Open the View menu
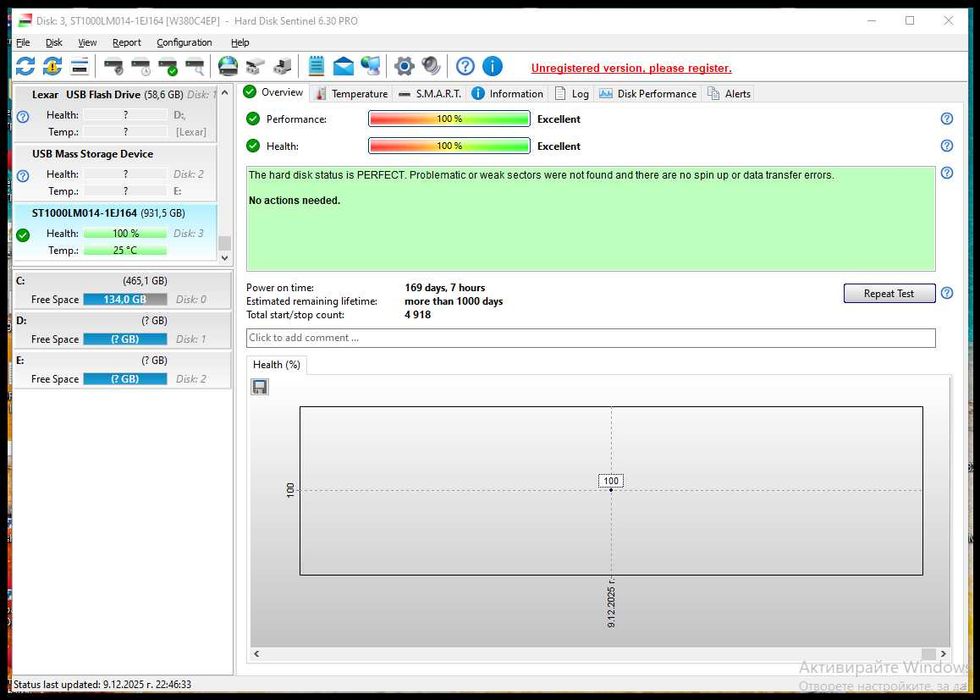Viewport: 980px width, 700px height. pyautogui.click(x=87, y=42)
